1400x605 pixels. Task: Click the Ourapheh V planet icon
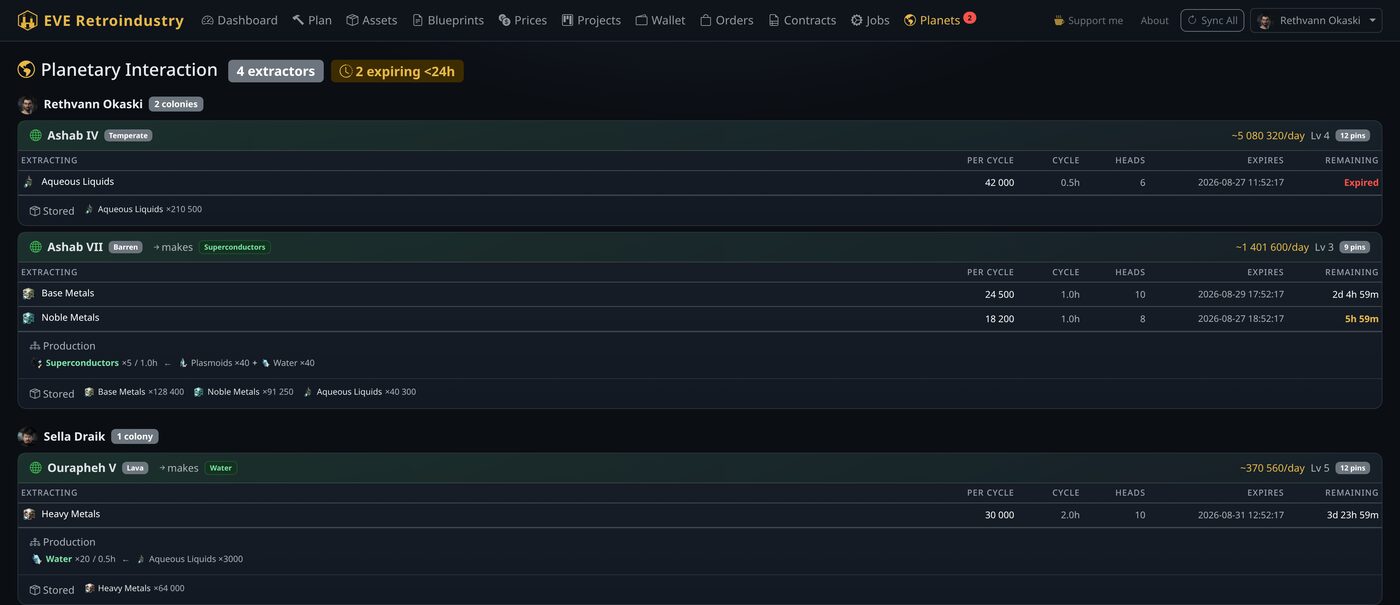pyautogui.click(x=36, y=467)
